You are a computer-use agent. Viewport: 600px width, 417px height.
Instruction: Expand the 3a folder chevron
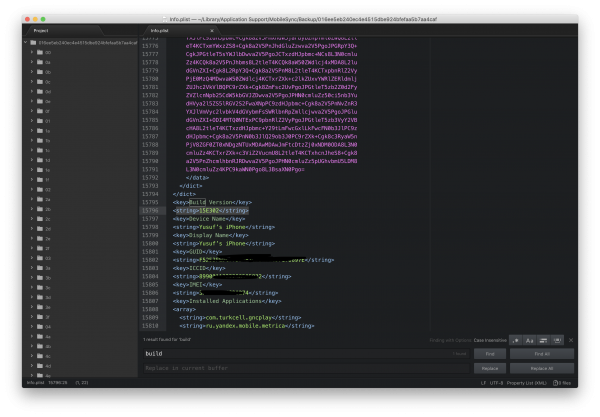click(x=32, y=268)
